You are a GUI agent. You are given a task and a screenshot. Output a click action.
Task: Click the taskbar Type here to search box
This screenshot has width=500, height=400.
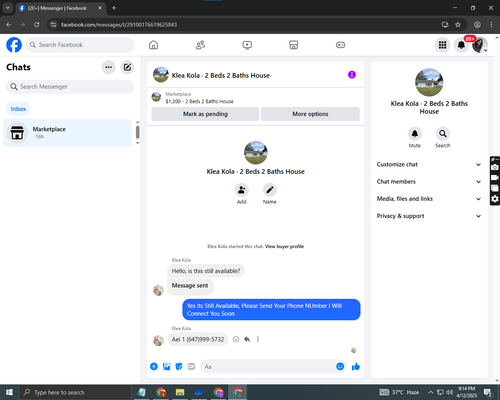75,392
